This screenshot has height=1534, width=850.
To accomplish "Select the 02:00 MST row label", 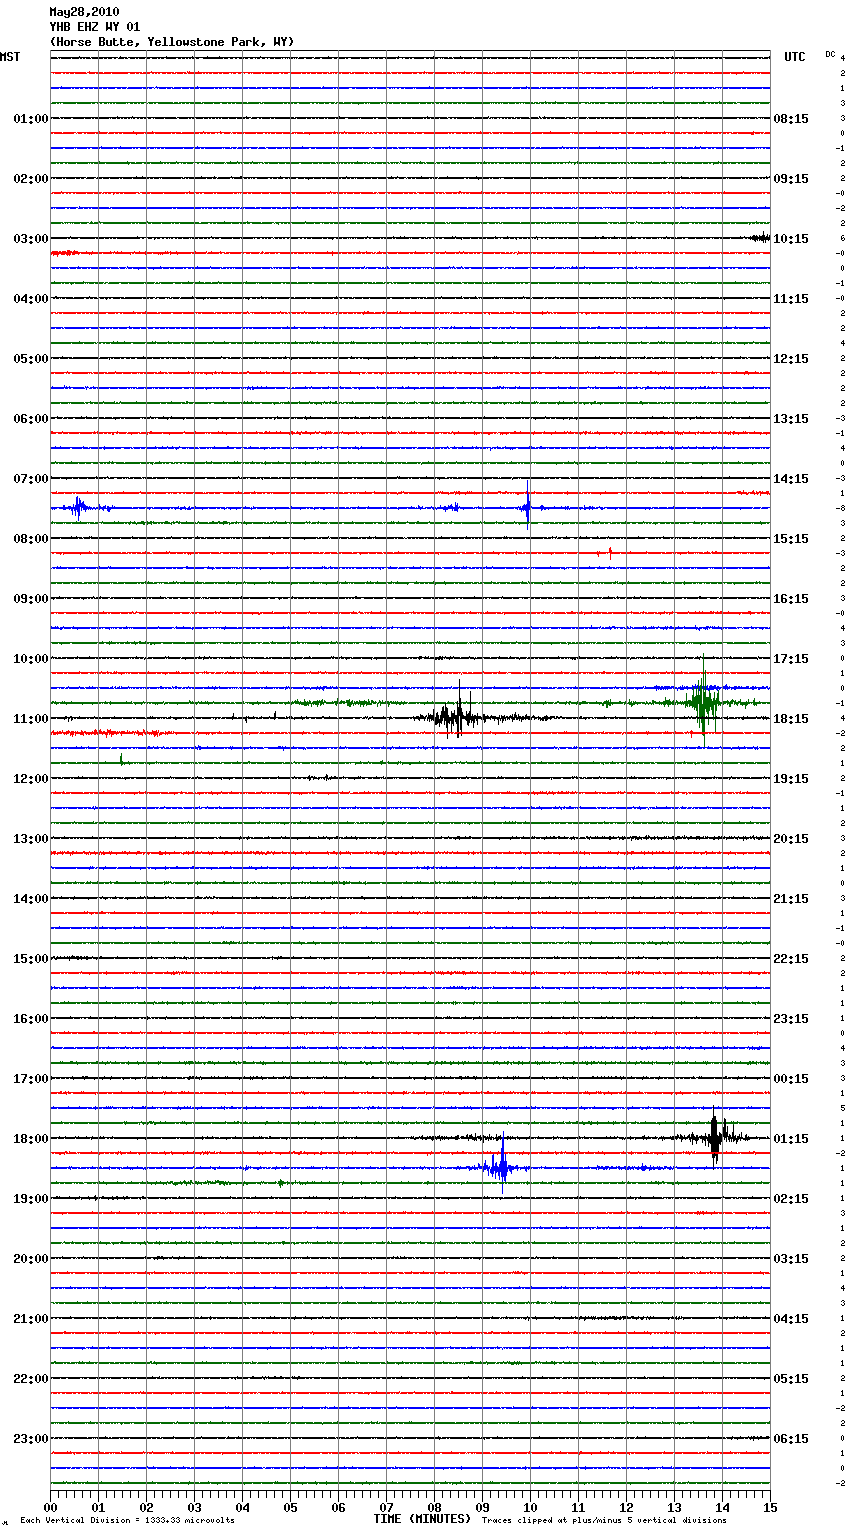I will click(x=30, y=179).
